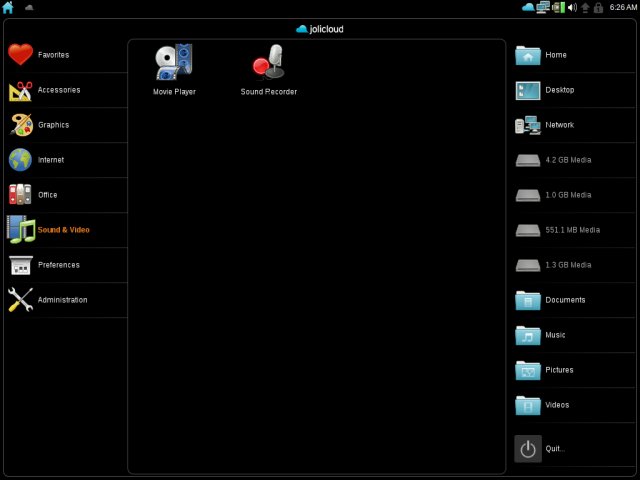Click the globe Internet icon
This screenshot has height=480, width=640.
click(x=20, y=160)
